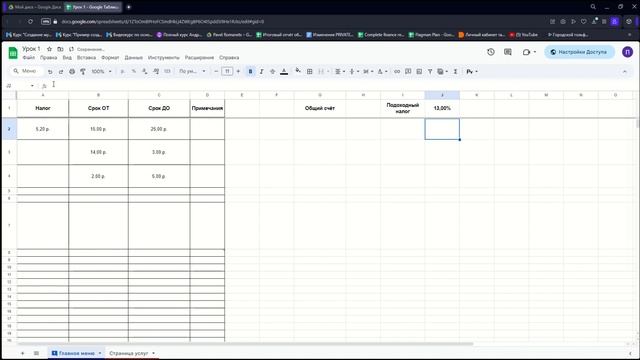Viewport: 640px width, 360px height.
Task: Click the font size field
Action: pos(227,71)
